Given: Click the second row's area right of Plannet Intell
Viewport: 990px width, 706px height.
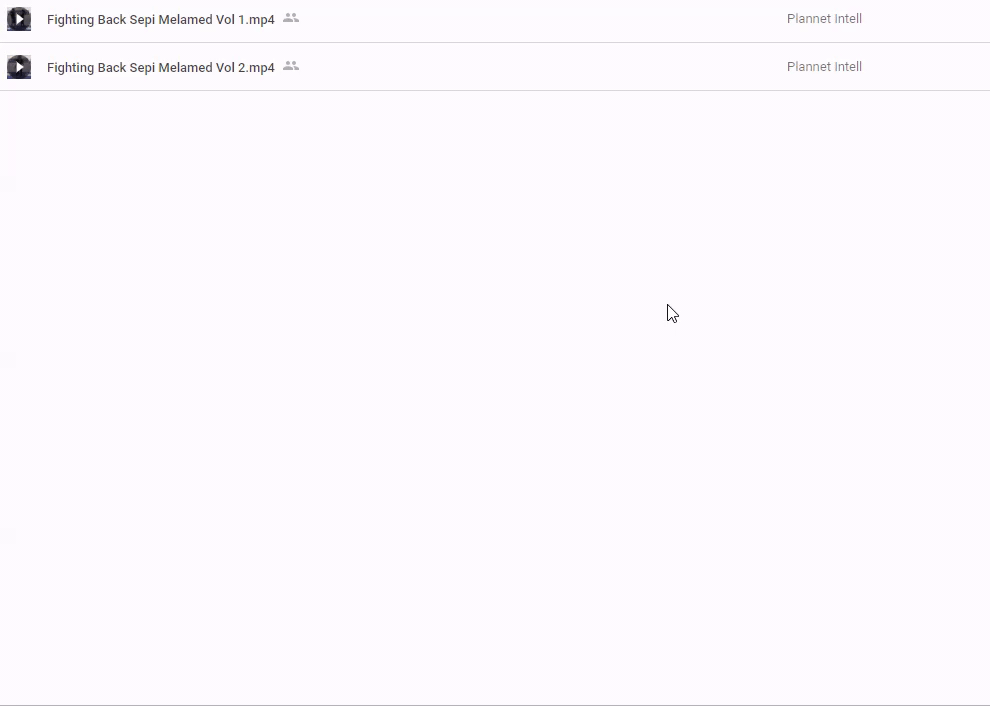Looking at the screenshot, I should 927,67.
